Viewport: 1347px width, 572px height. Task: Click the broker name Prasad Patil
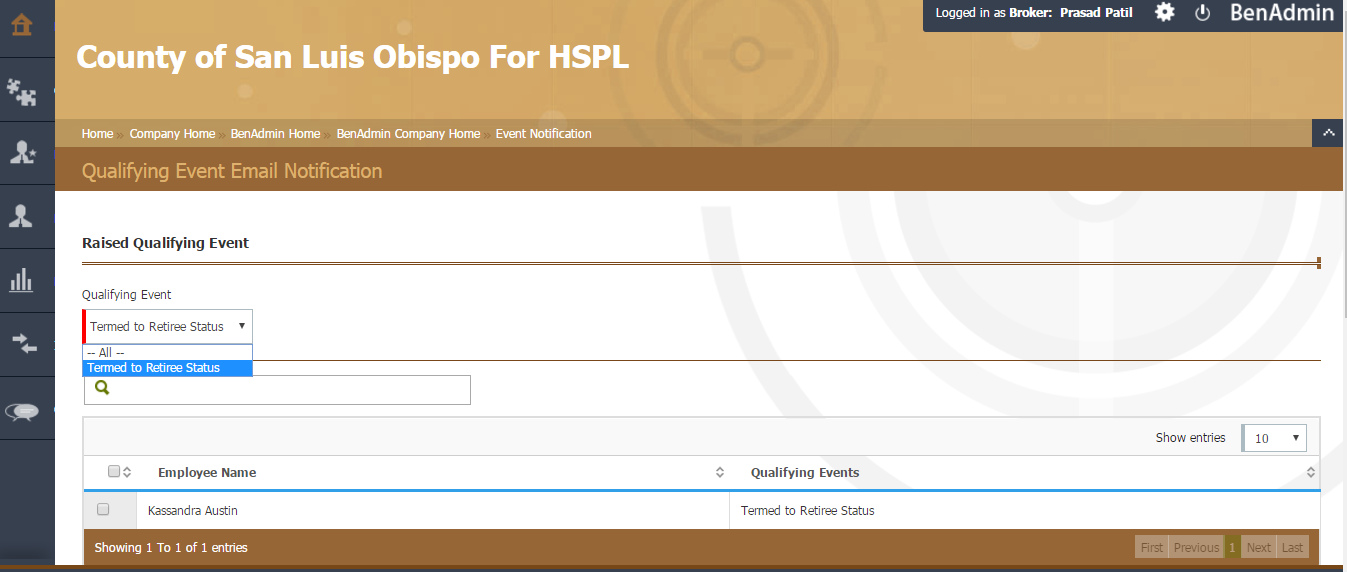(x=1096, y=13)
